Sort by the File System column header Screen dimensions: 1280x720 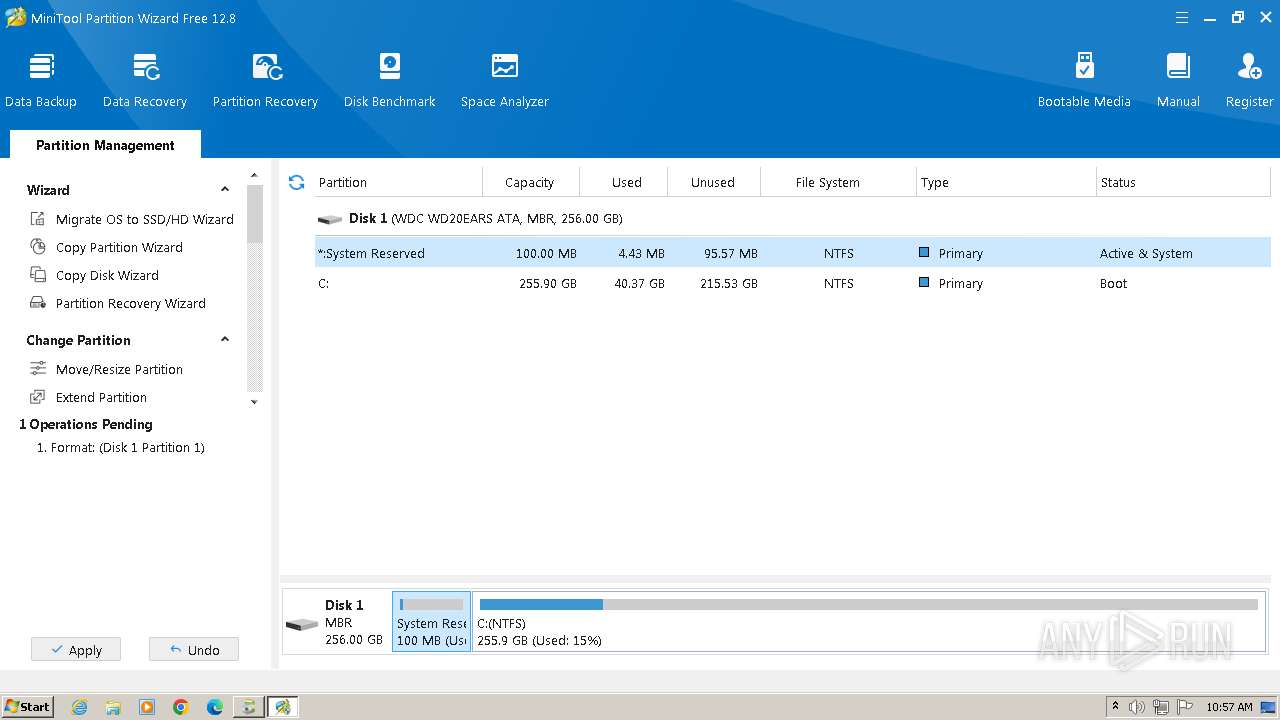[x=838, y=182]
